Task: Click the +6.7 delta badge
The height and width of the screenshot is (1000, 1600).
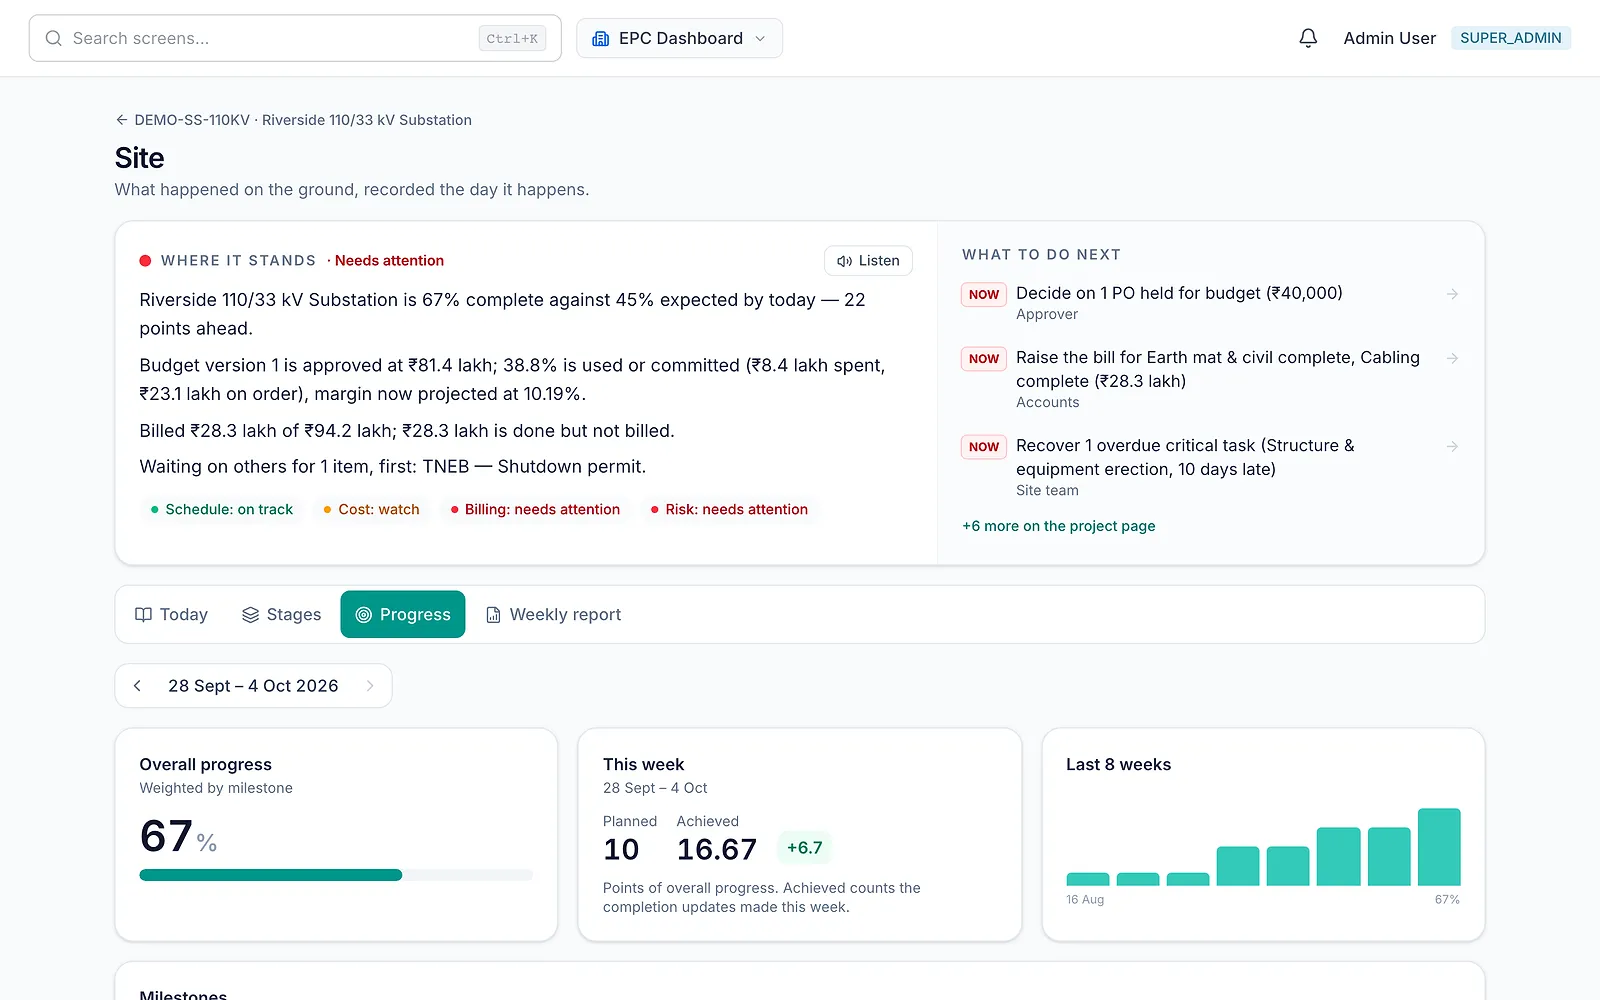Action: (x=804, y=848)
